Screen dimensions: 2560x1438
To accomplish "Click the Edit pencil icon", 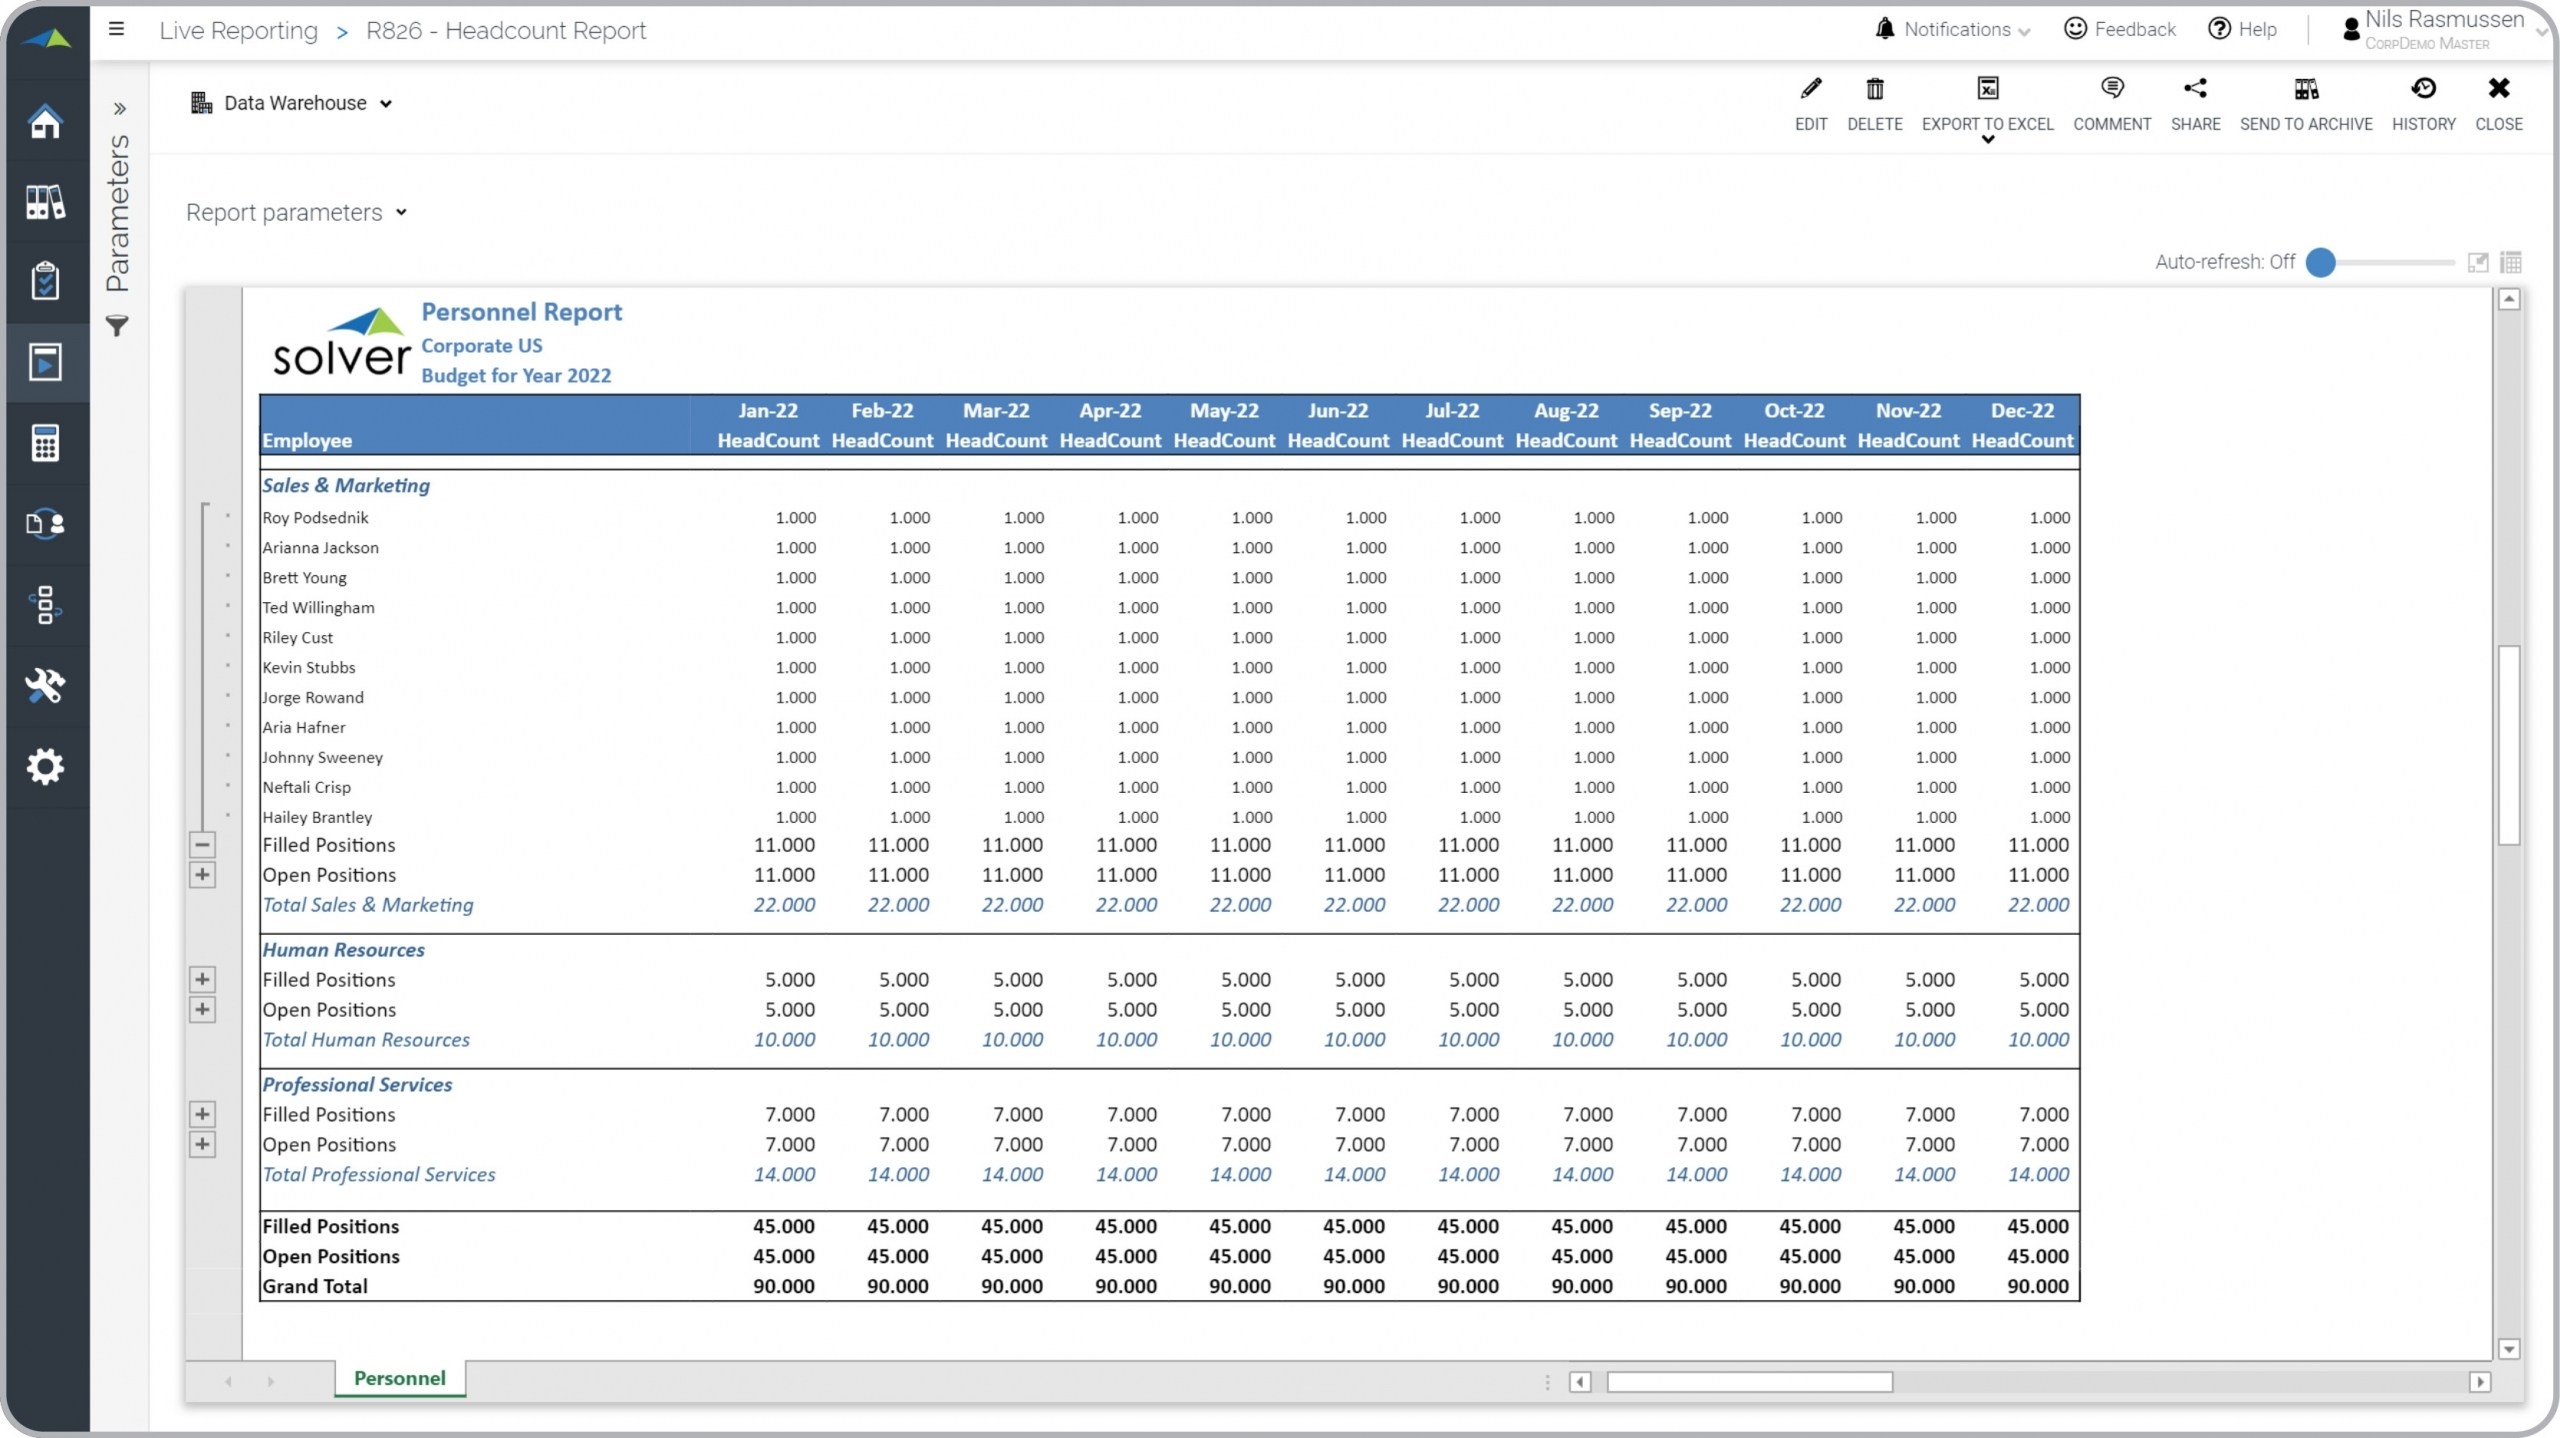I will tap(1810, 90).
